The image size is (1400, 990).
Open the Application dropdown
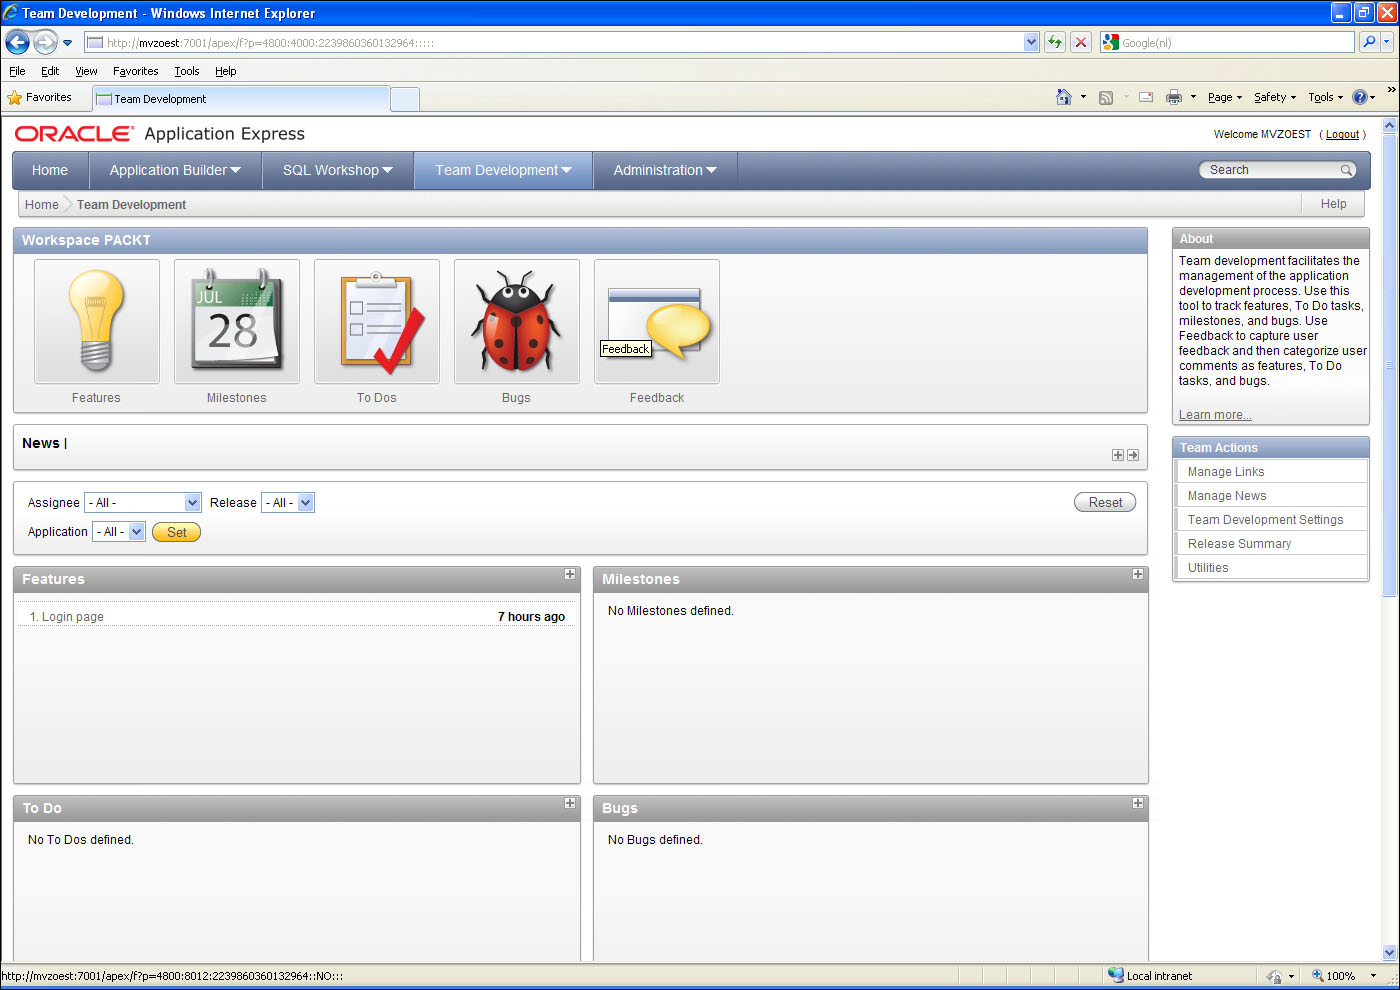(119, 532)
